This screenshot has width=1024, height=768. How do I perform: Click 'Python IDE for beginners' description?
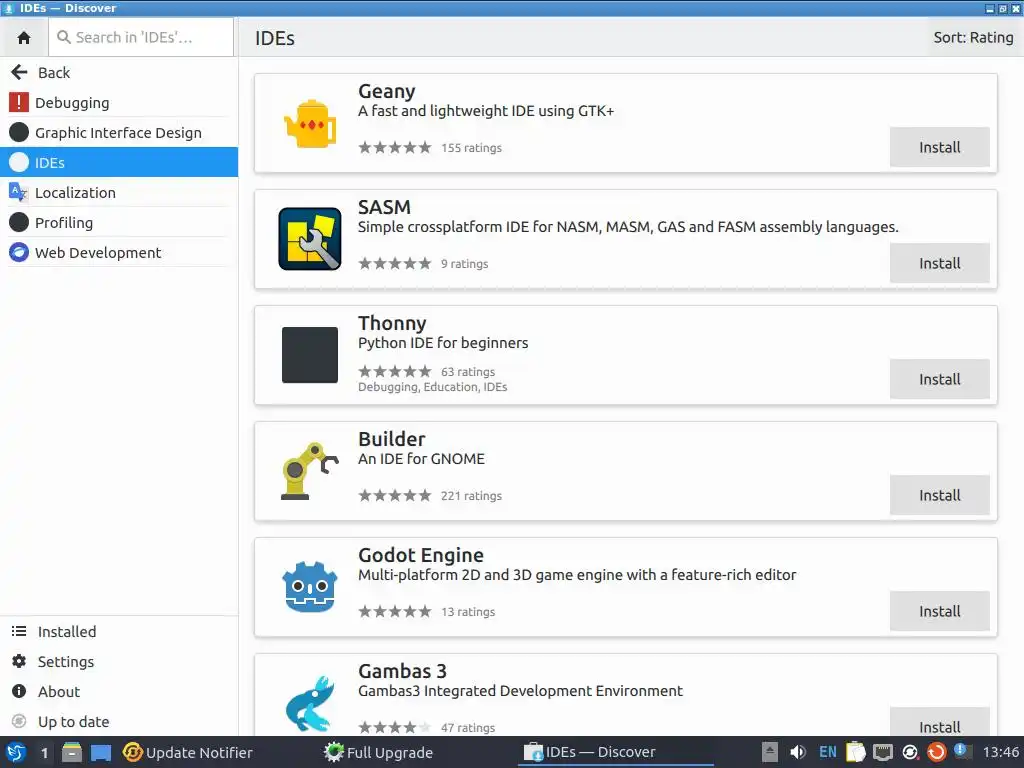point(443,343)
